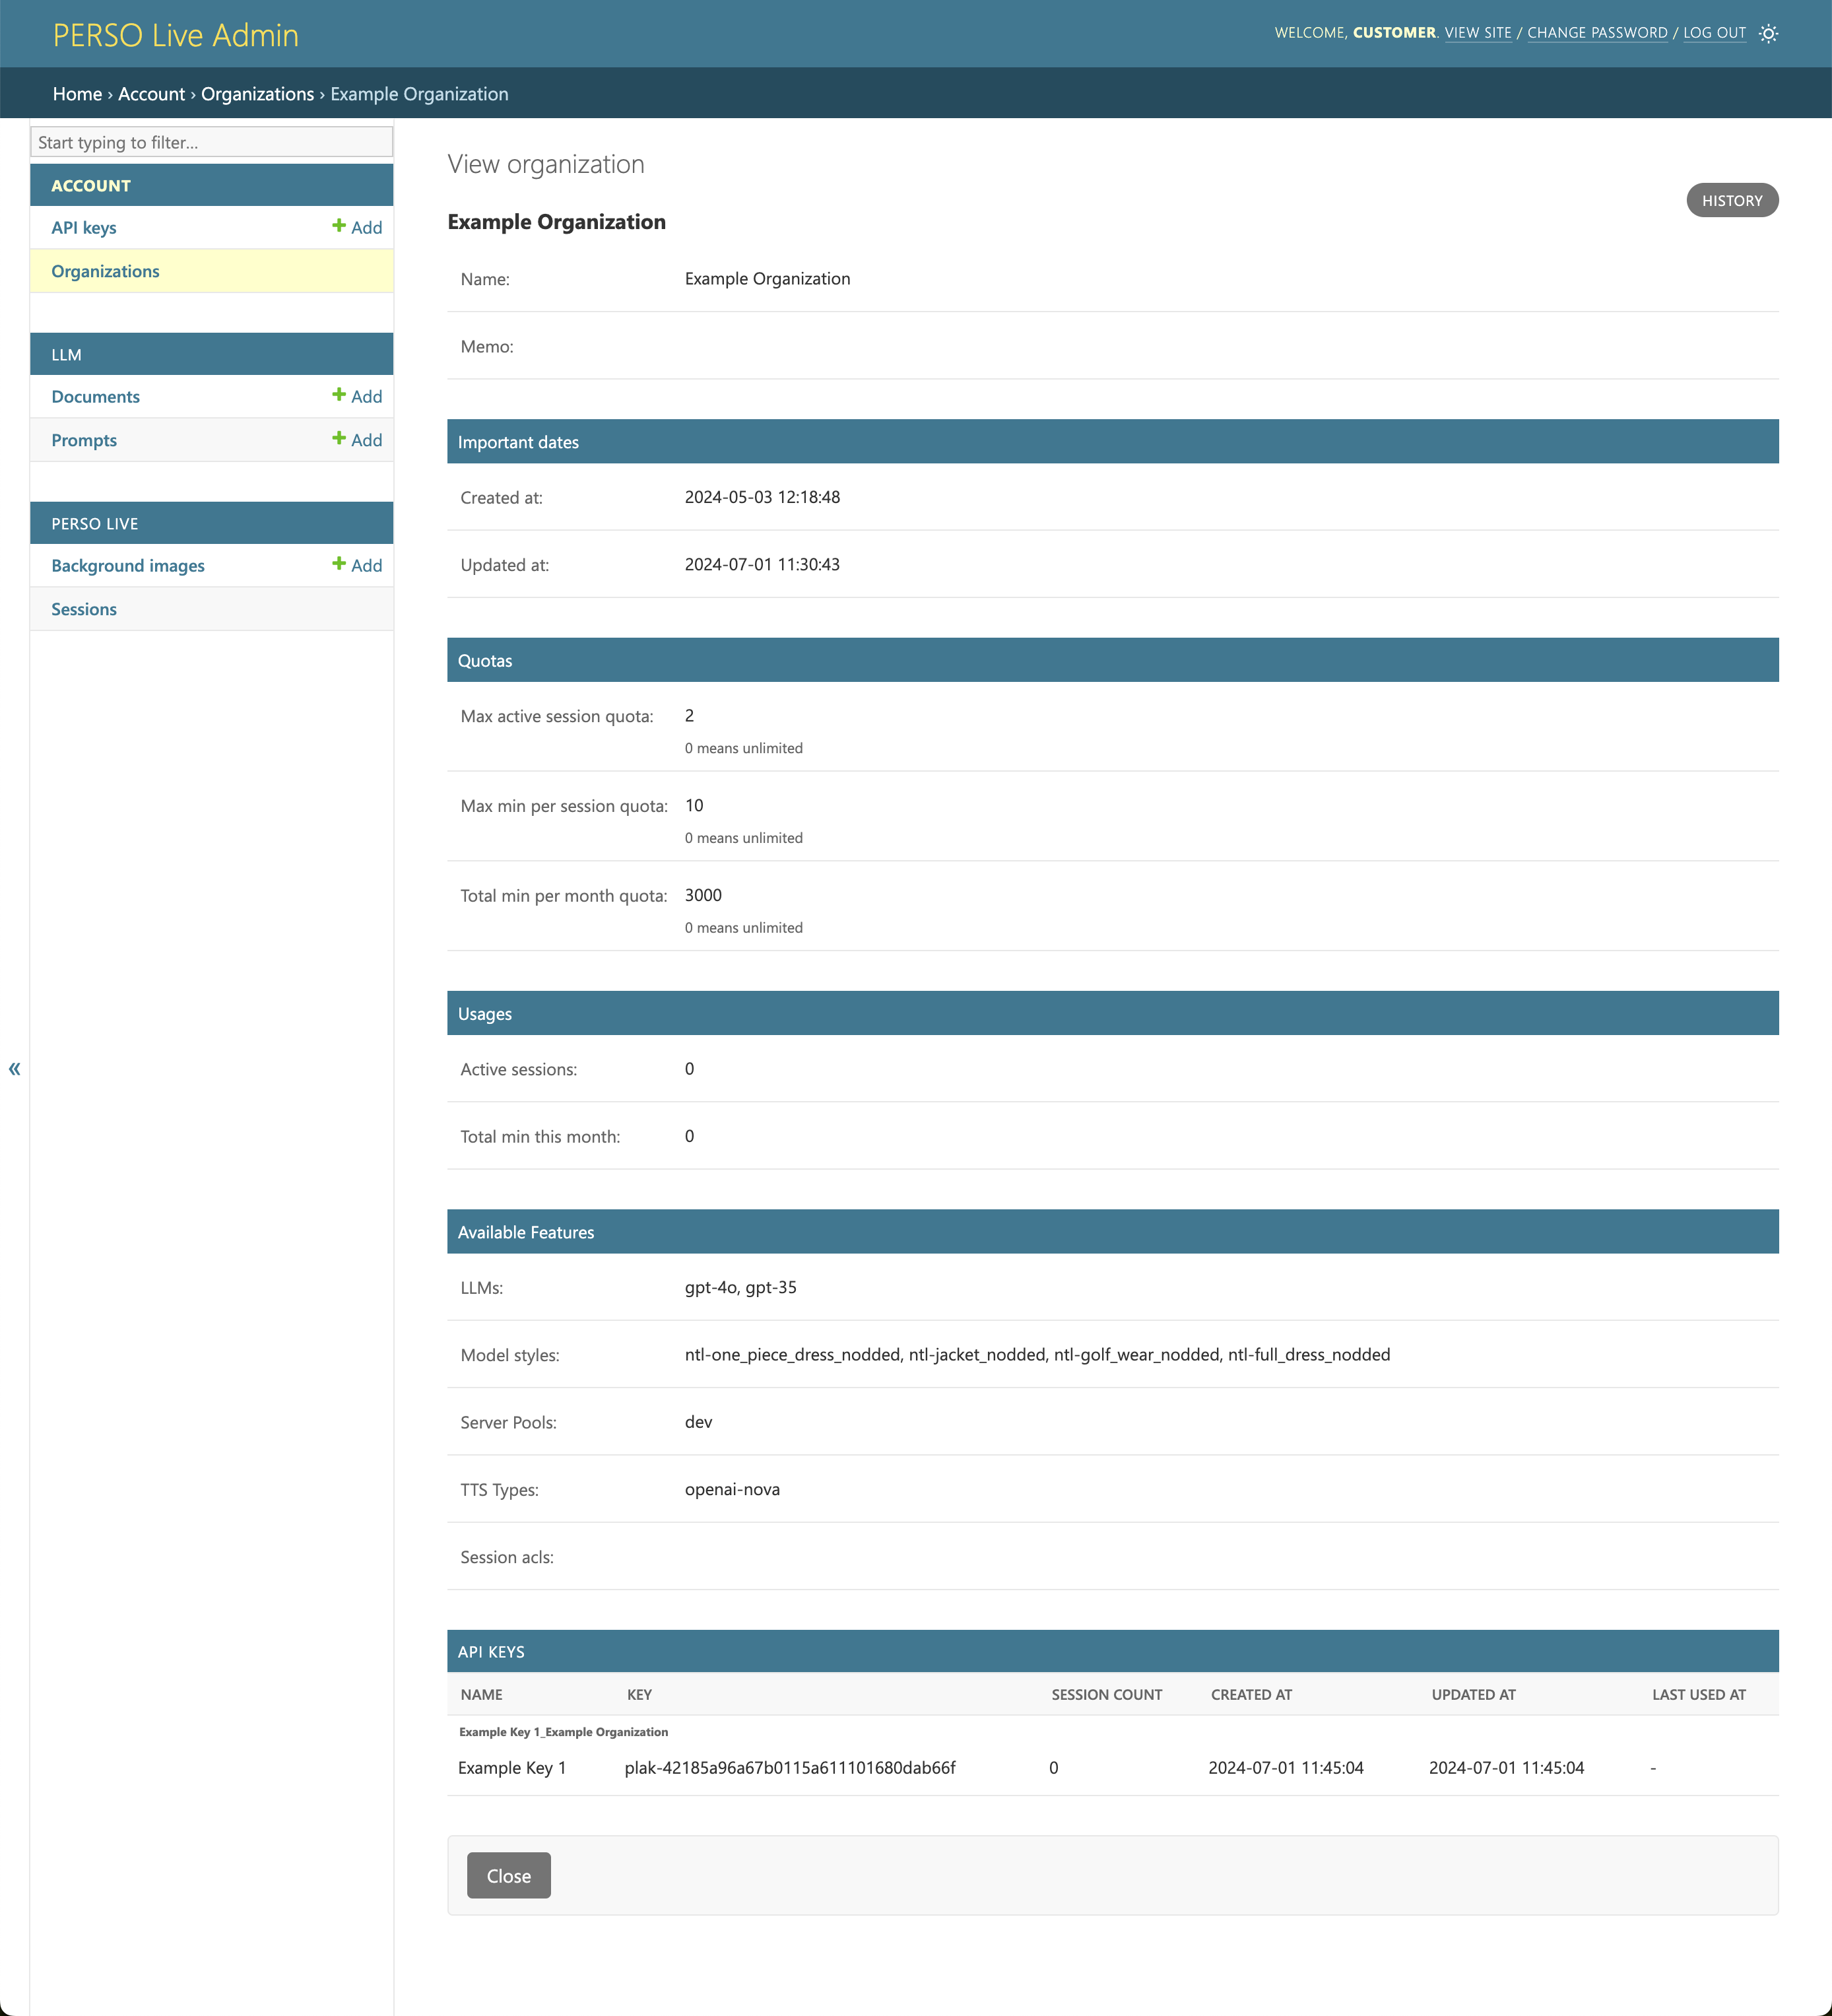Toggle the light/dark theme sun icon
The image size is (1832, 2016).
pos(1768,33)
